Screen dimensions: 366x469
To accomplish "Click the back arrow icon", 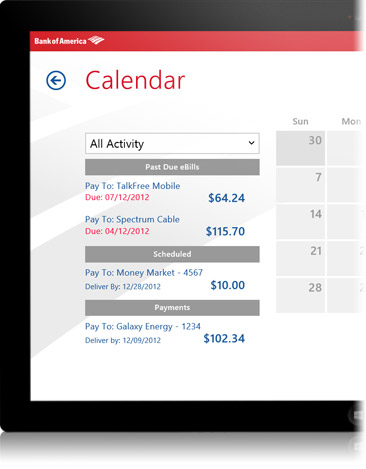I will tap(56, 80).
